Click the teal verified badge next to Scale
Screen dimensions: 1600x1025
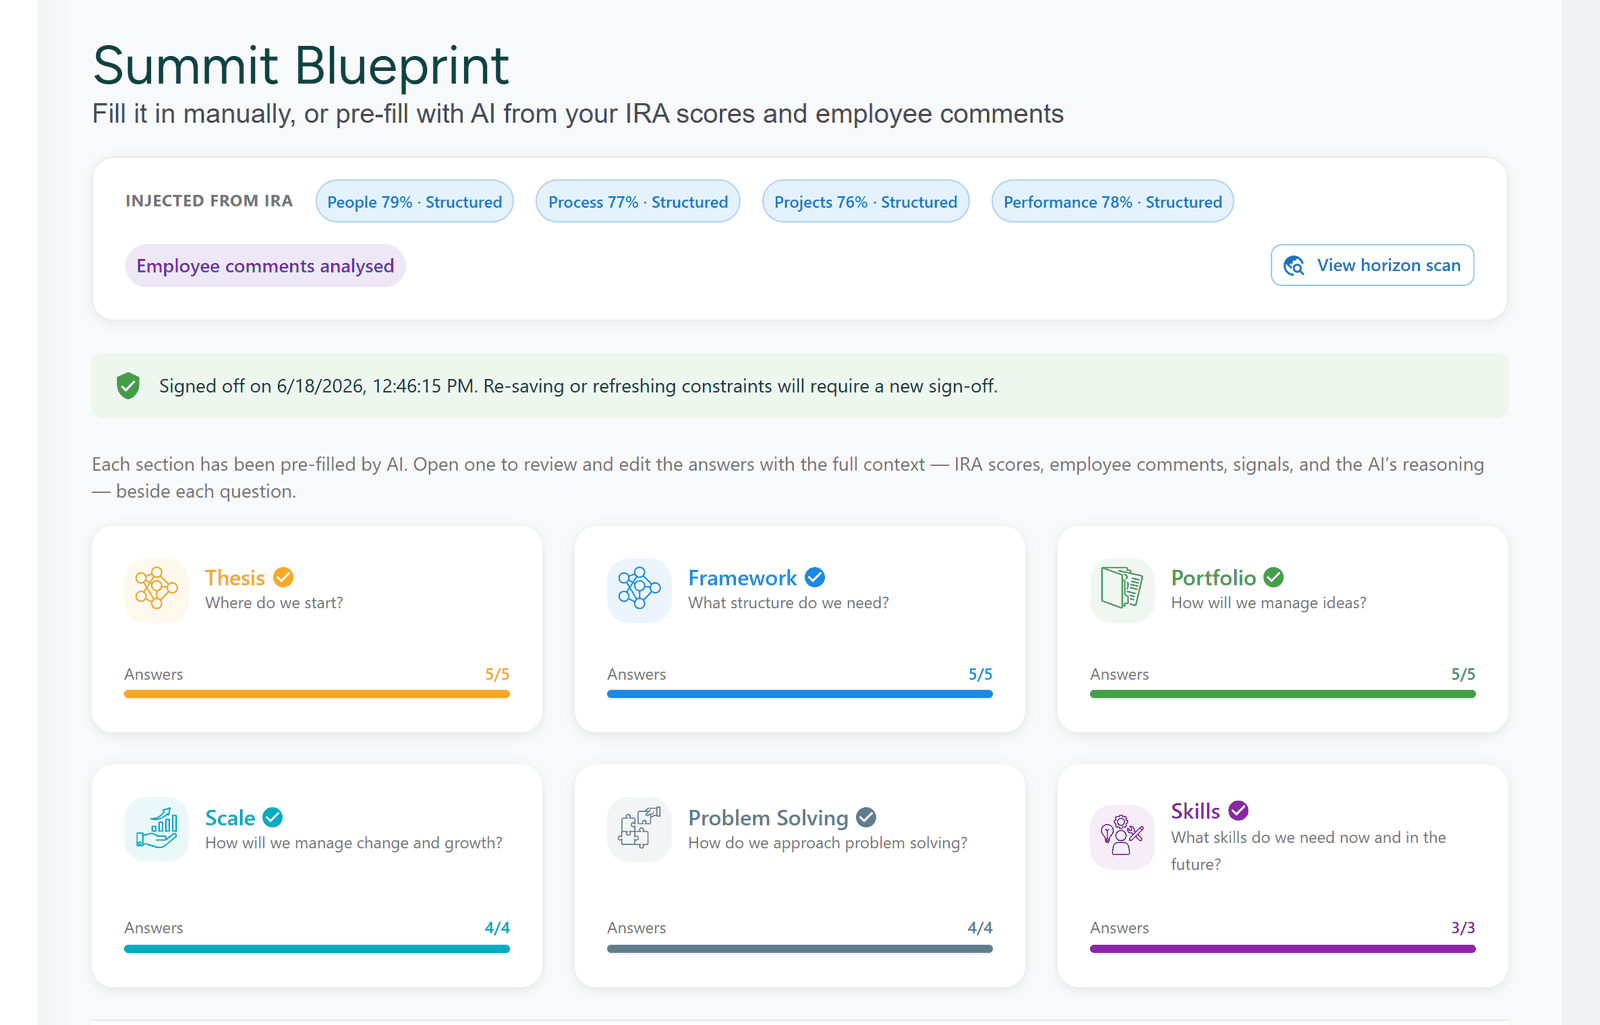tap(272, 817)
